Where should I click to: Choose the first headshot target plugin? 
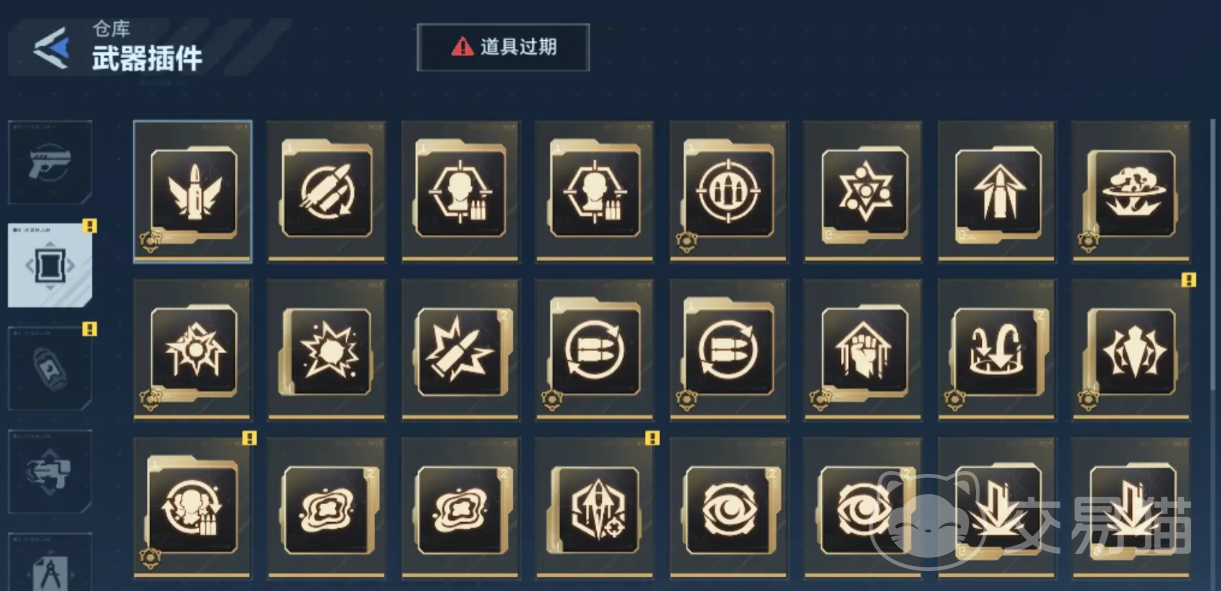[461, 192]
